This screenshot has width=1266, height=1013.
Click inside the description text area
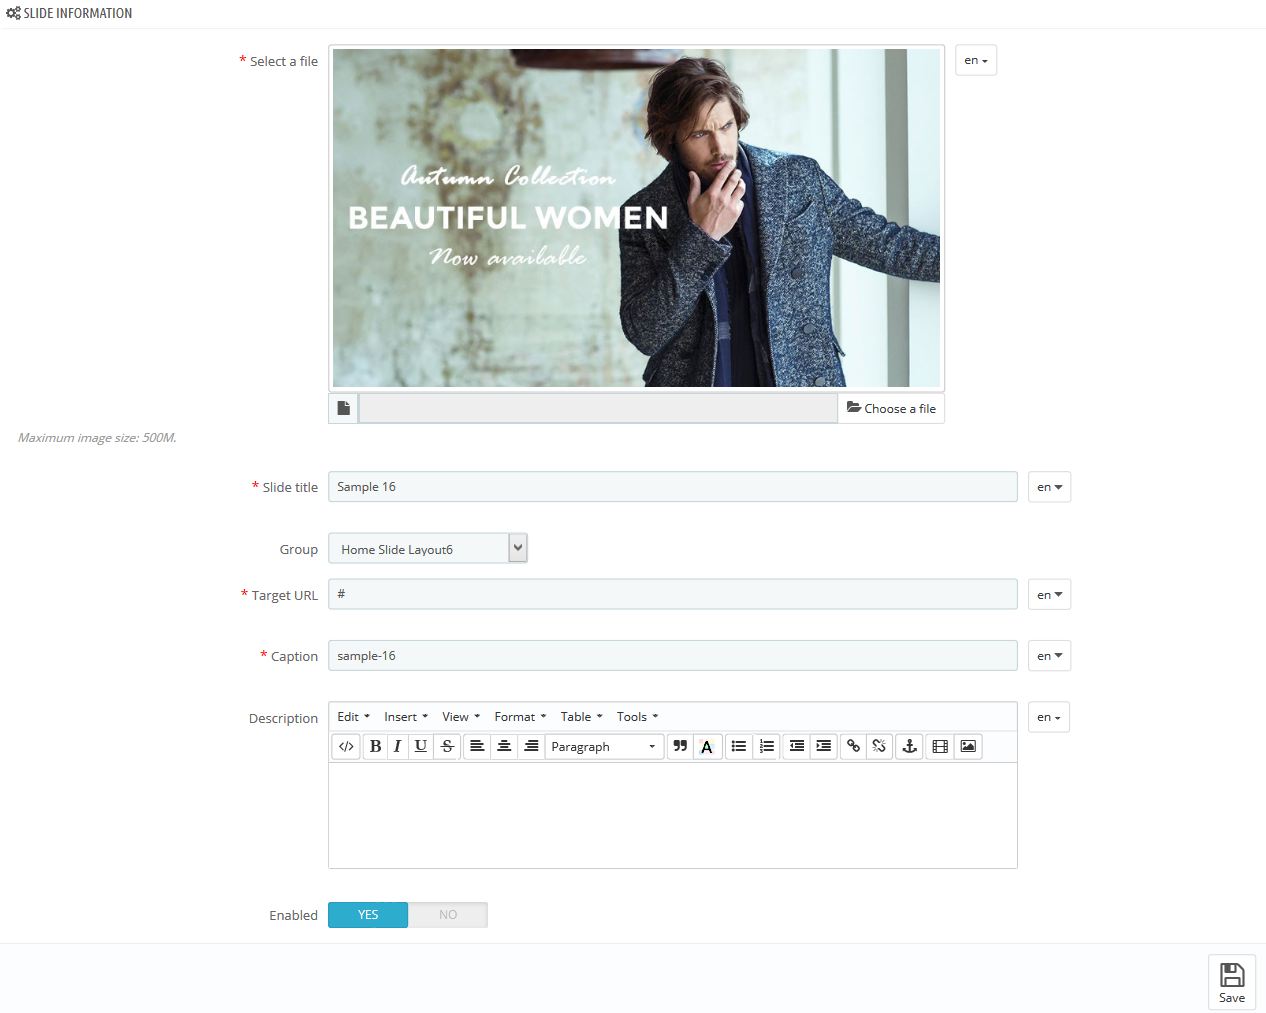tap(673, 815)
